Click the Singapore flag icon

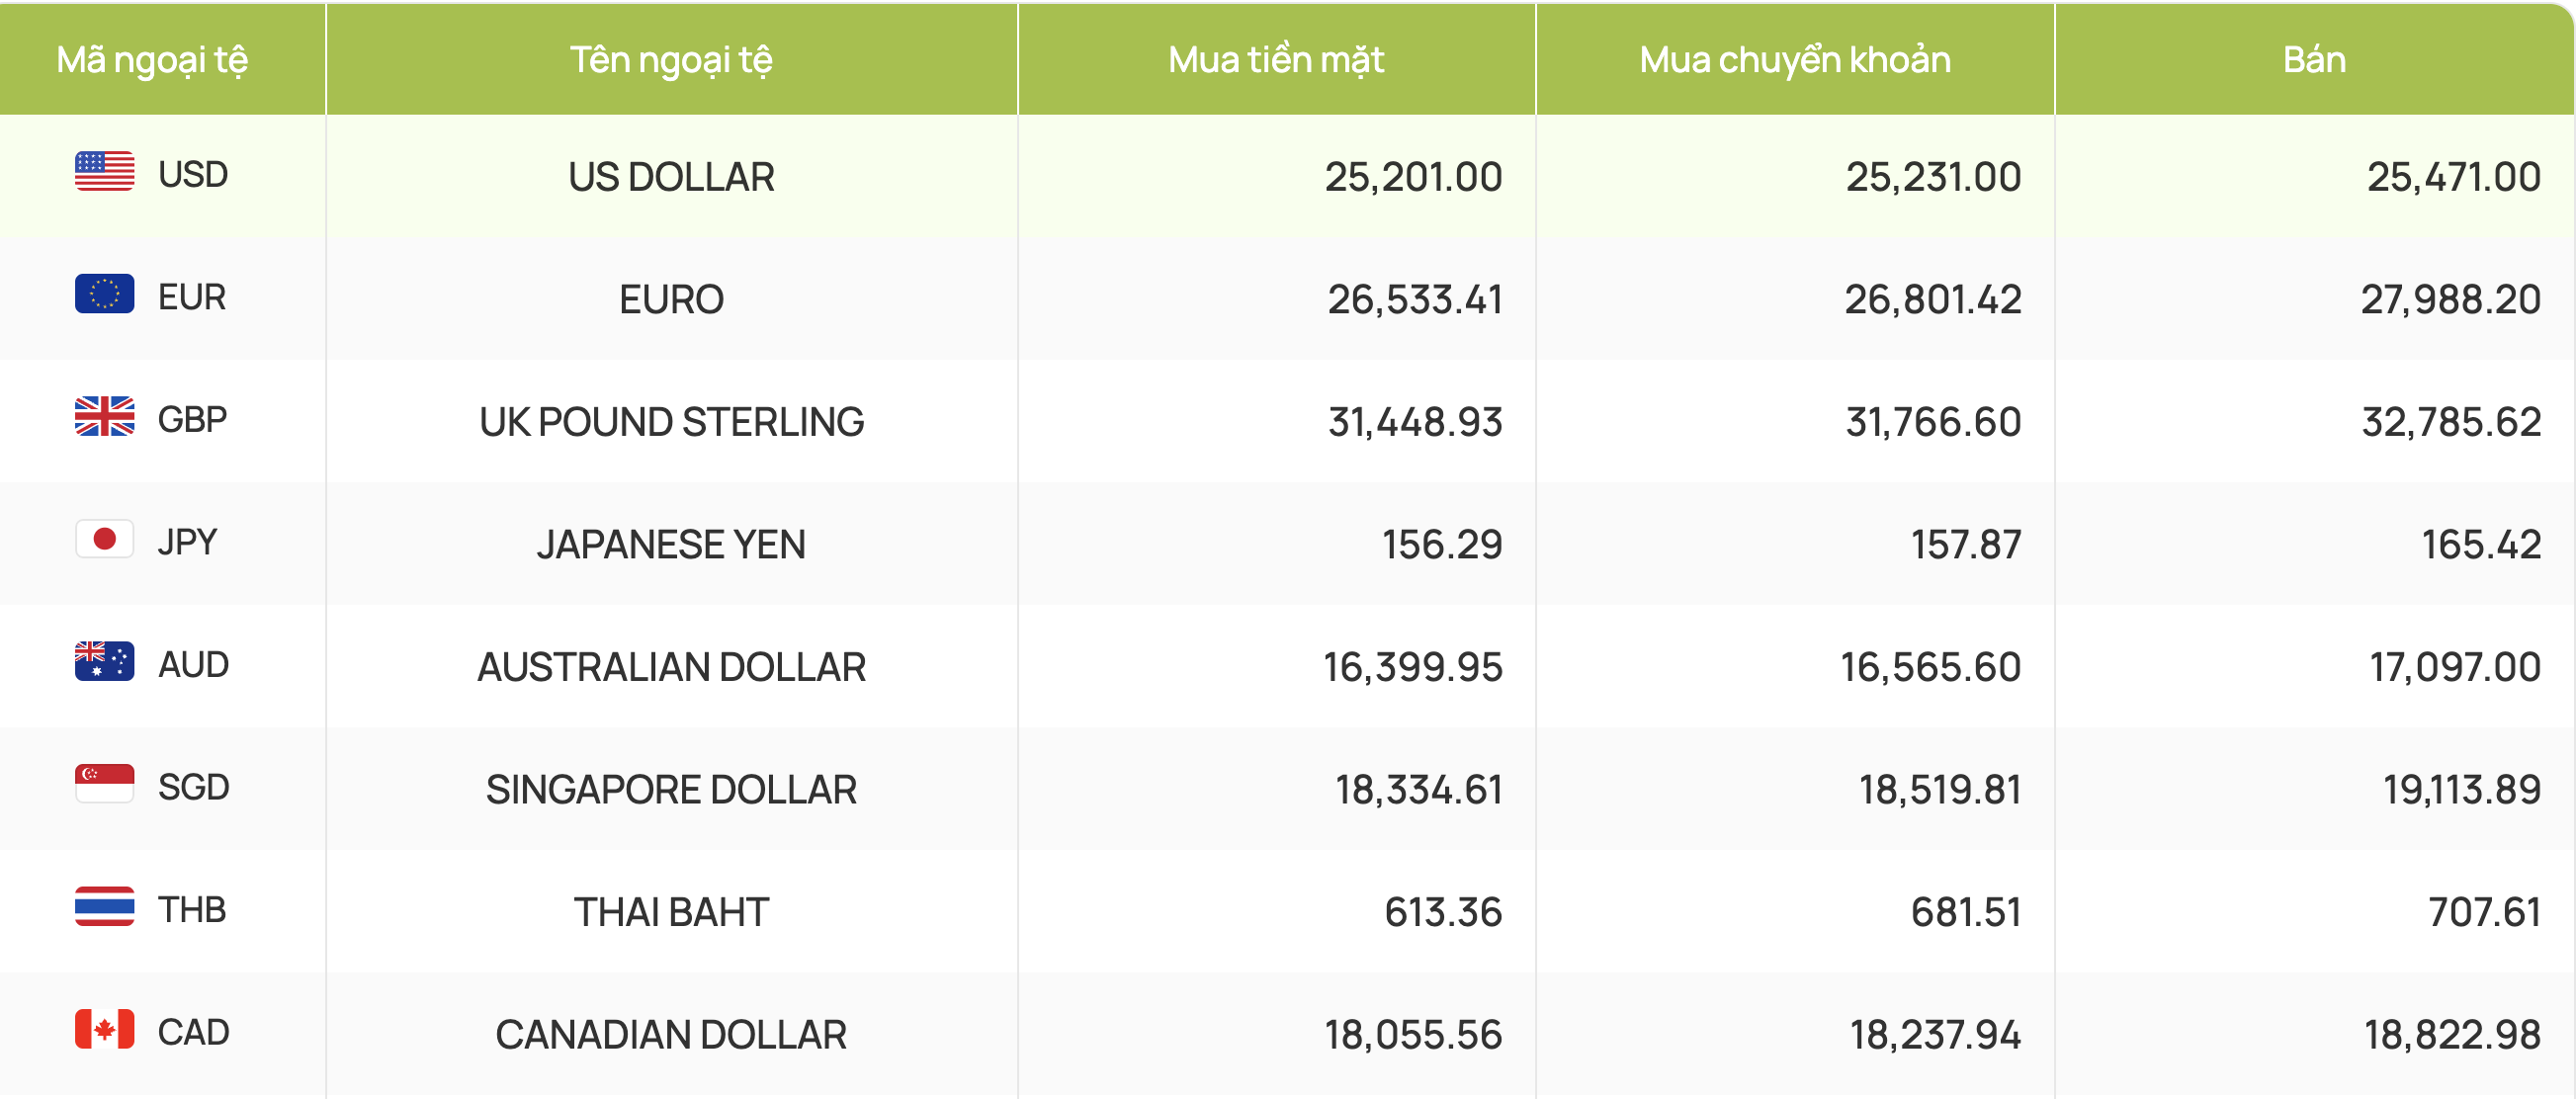104,785
